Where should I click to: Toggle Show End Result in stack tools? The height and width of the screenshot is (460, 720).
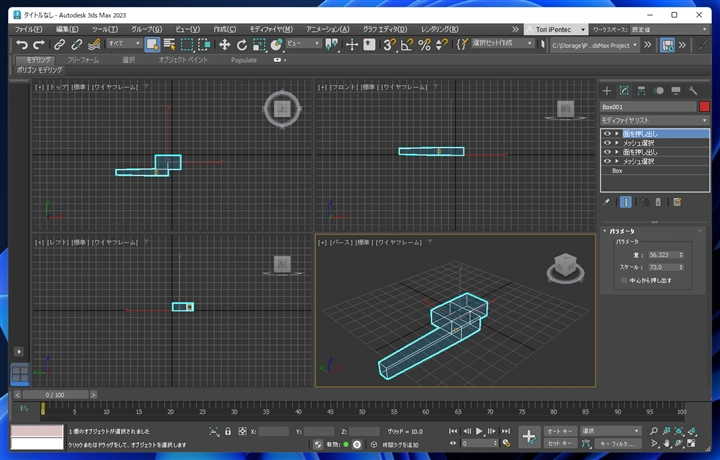625,202
